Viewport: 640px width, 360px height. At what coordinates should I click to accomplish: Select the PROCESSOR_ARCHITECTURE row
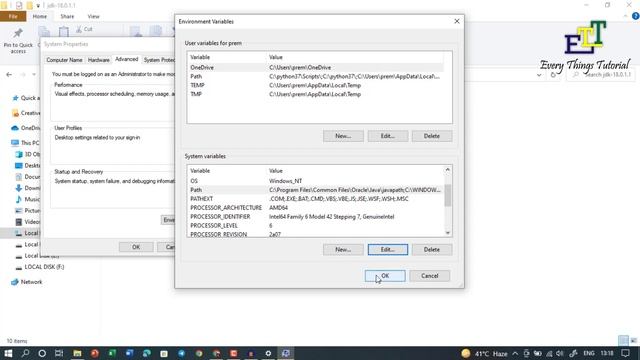pyautogui.click(x=315, y=208)
